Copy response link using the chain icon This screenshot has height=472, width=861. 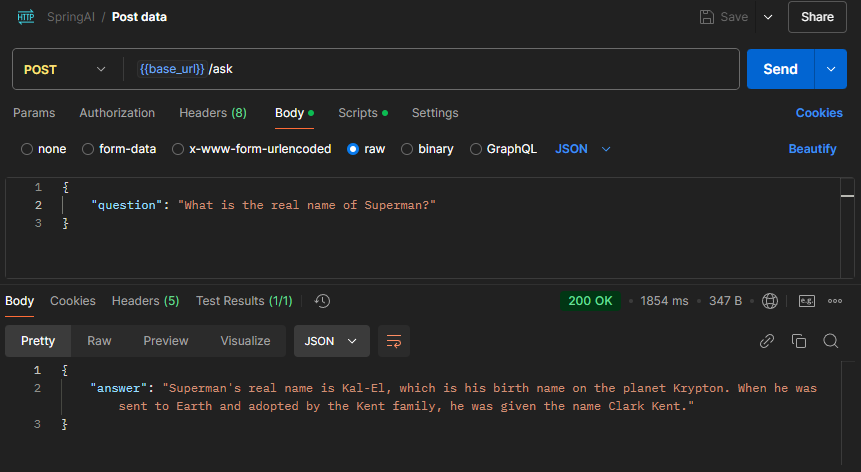pyautogui.click(x=767, y=341)
